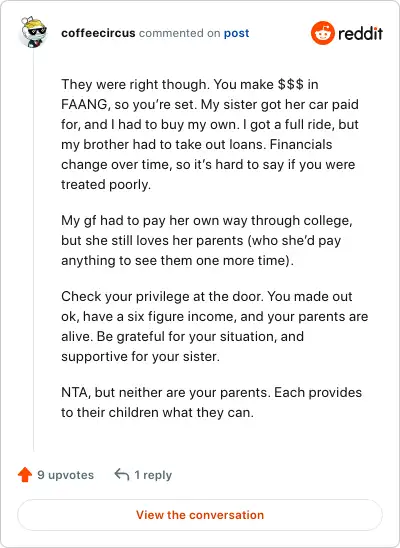400x548 pixels.
Task: Open the "1 reply" label
Action: click(x=153, y=475)
